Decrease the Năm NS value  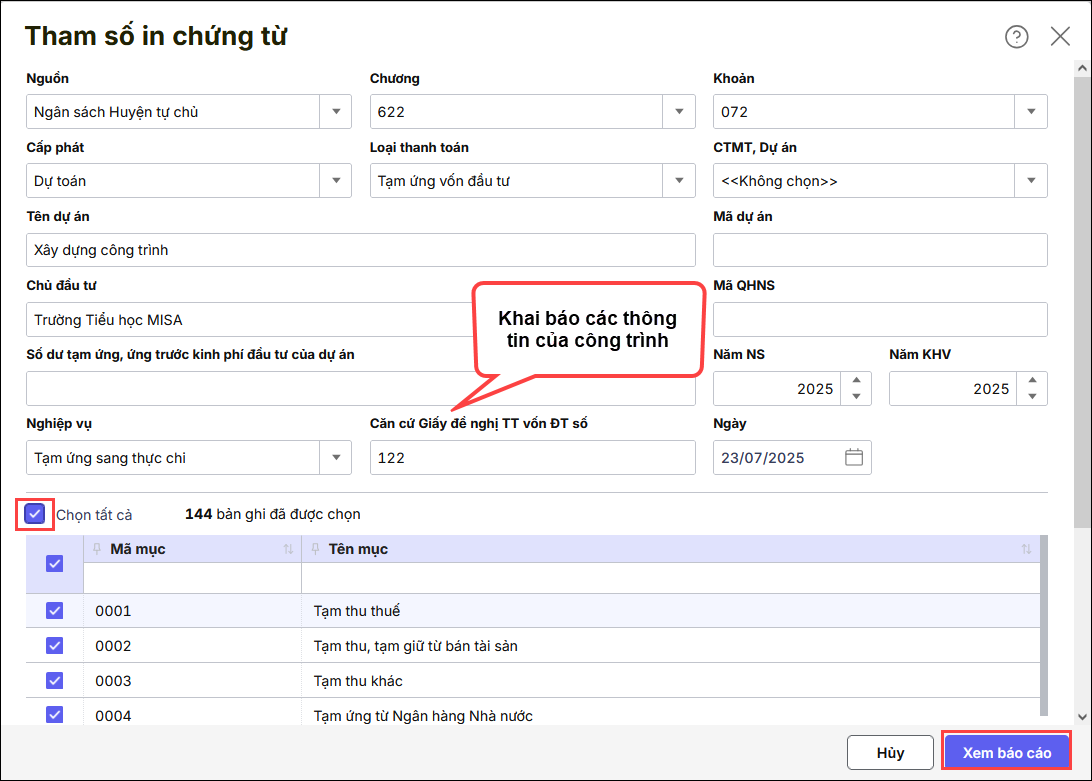point(857,396)
